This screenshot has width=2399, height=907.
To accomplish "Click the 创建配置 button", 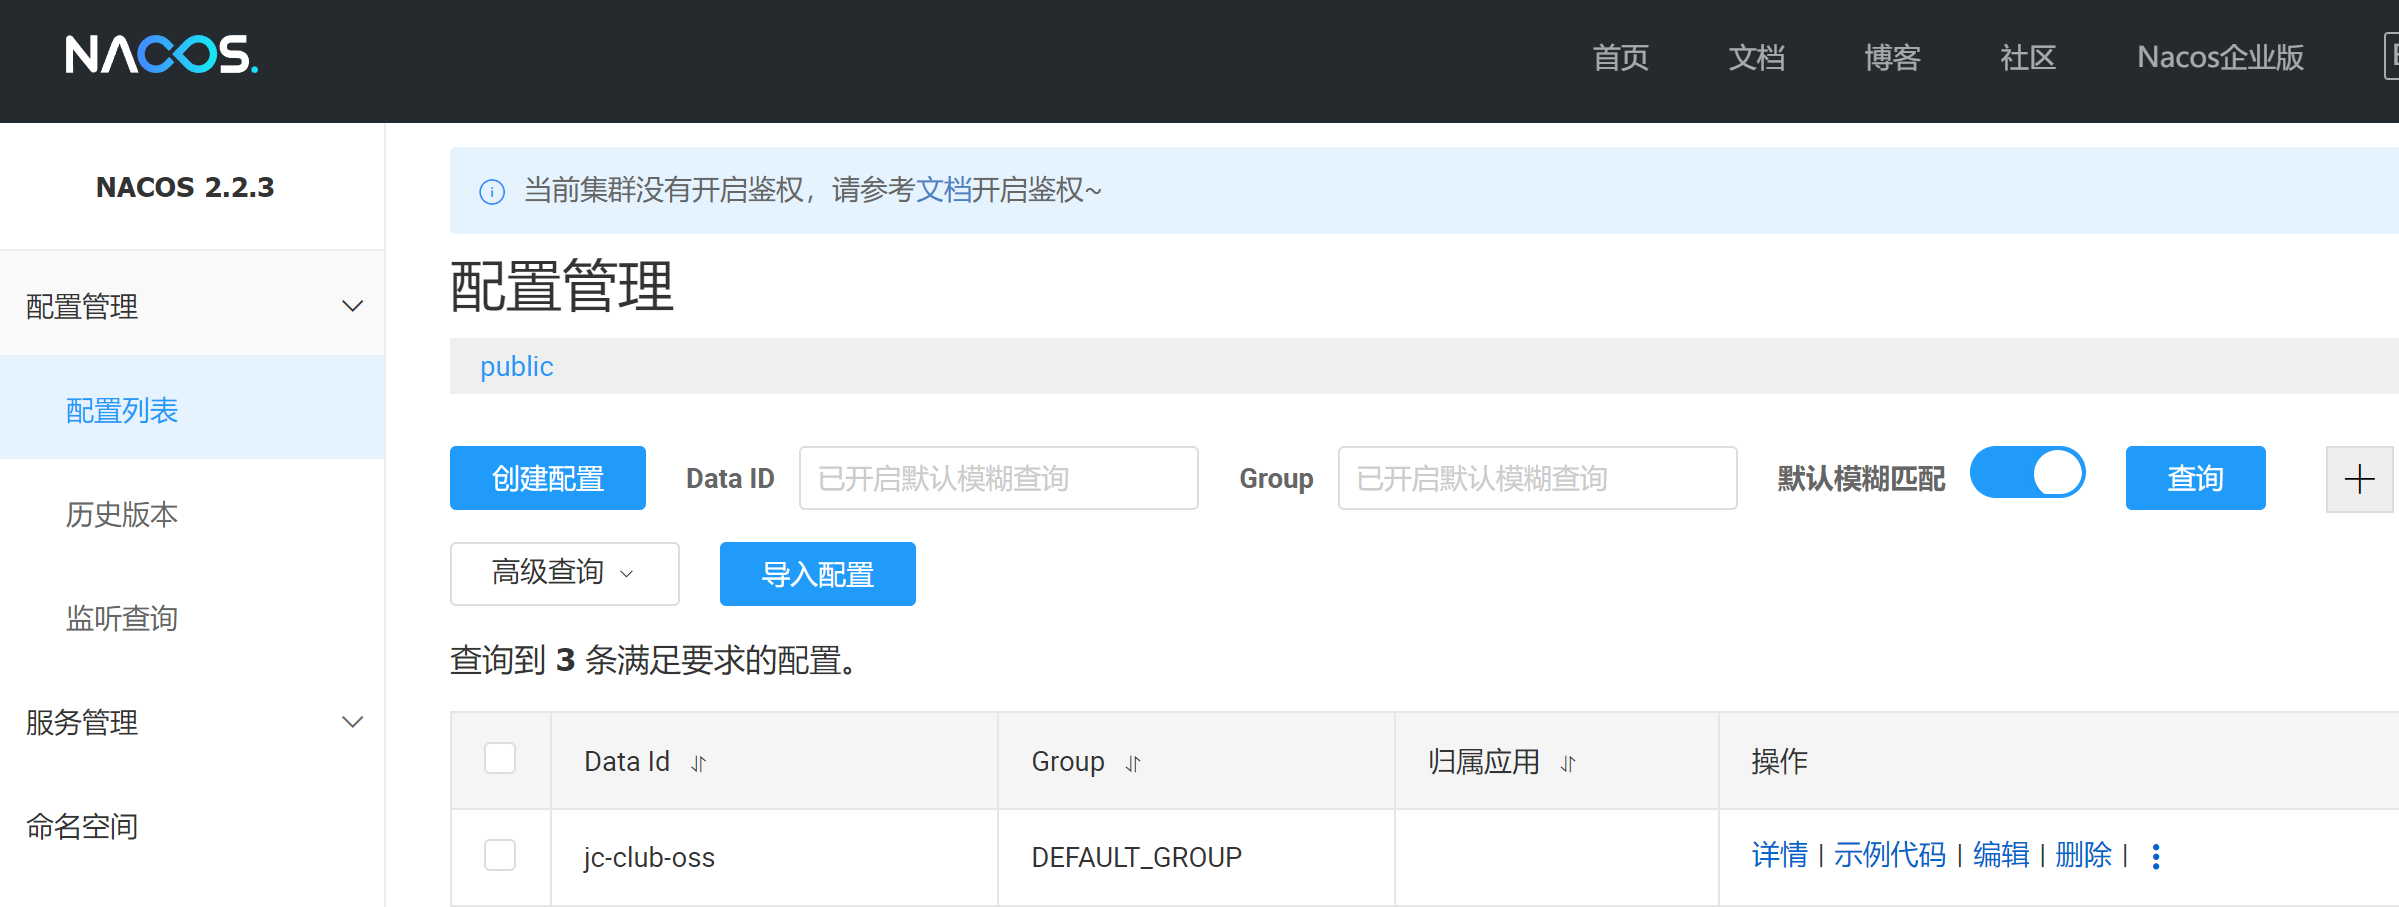I will pos(548,478).
